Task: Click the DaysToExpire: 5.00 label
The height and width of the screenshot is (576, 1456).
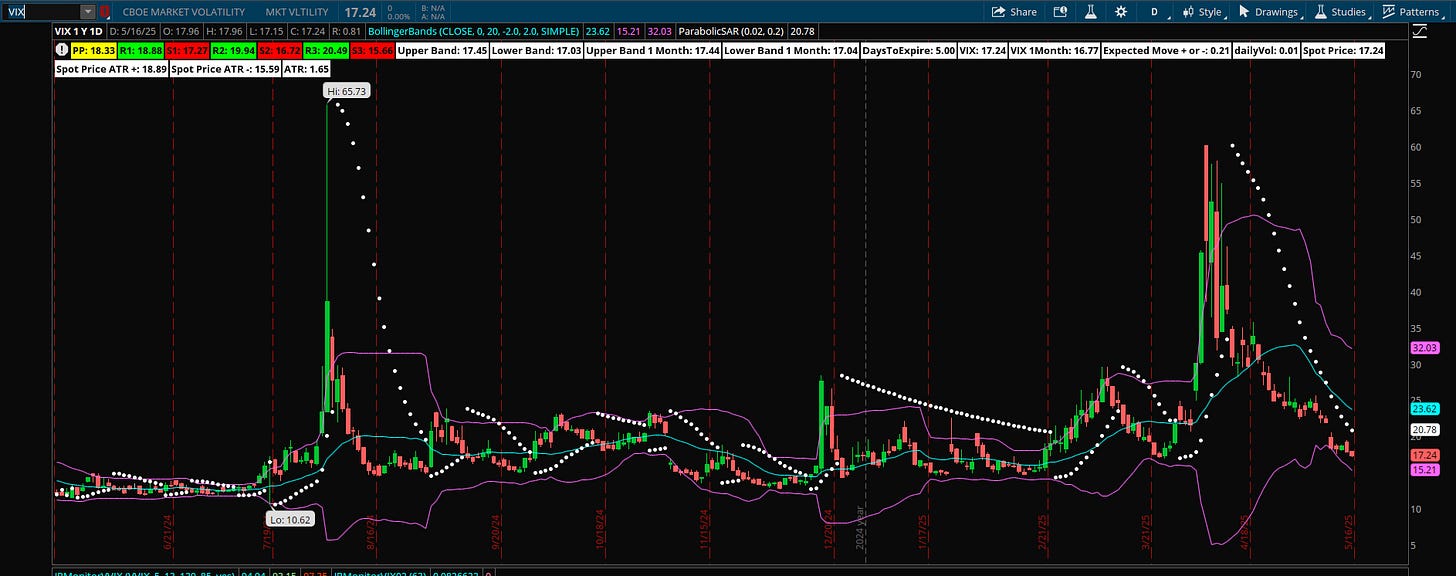Action: pos(907,49)
